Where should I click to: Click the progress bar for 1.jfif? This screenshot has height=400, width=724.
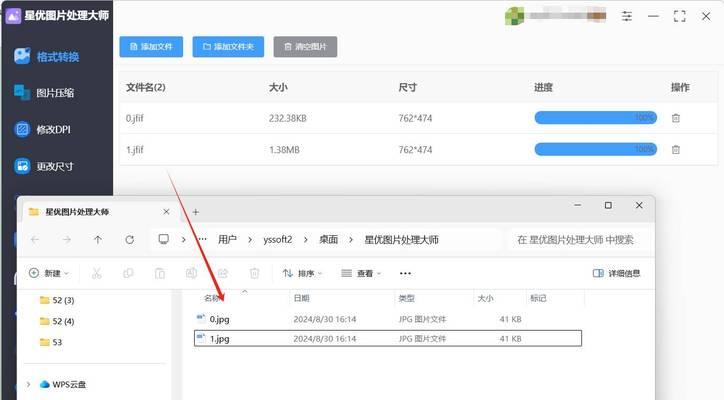point(596,149)
